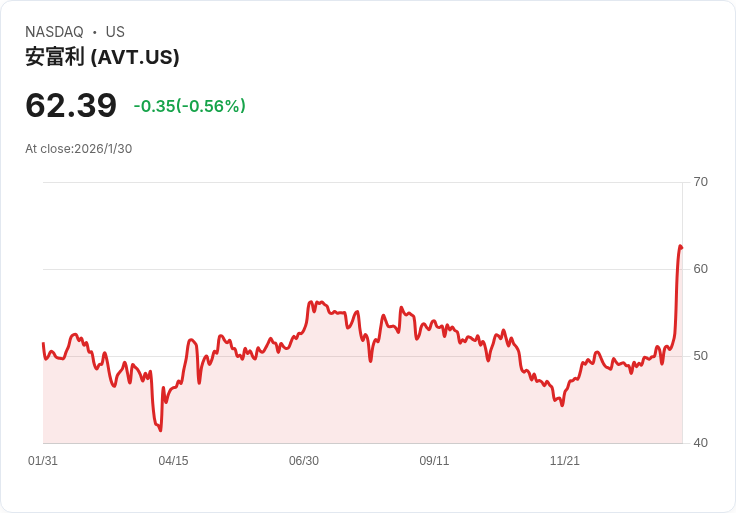Click the 09/11 date axis label

pyautogui.click(x=434, y=461)
